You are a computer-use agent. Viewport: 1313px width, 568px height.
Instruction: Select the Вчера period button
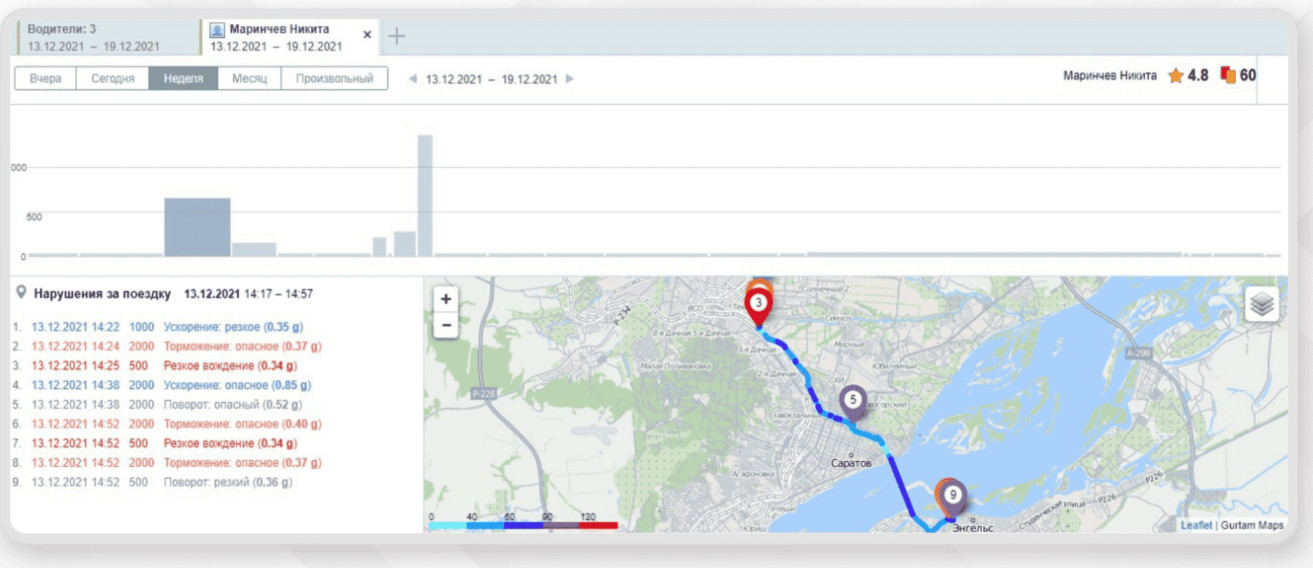pos(46,79)
